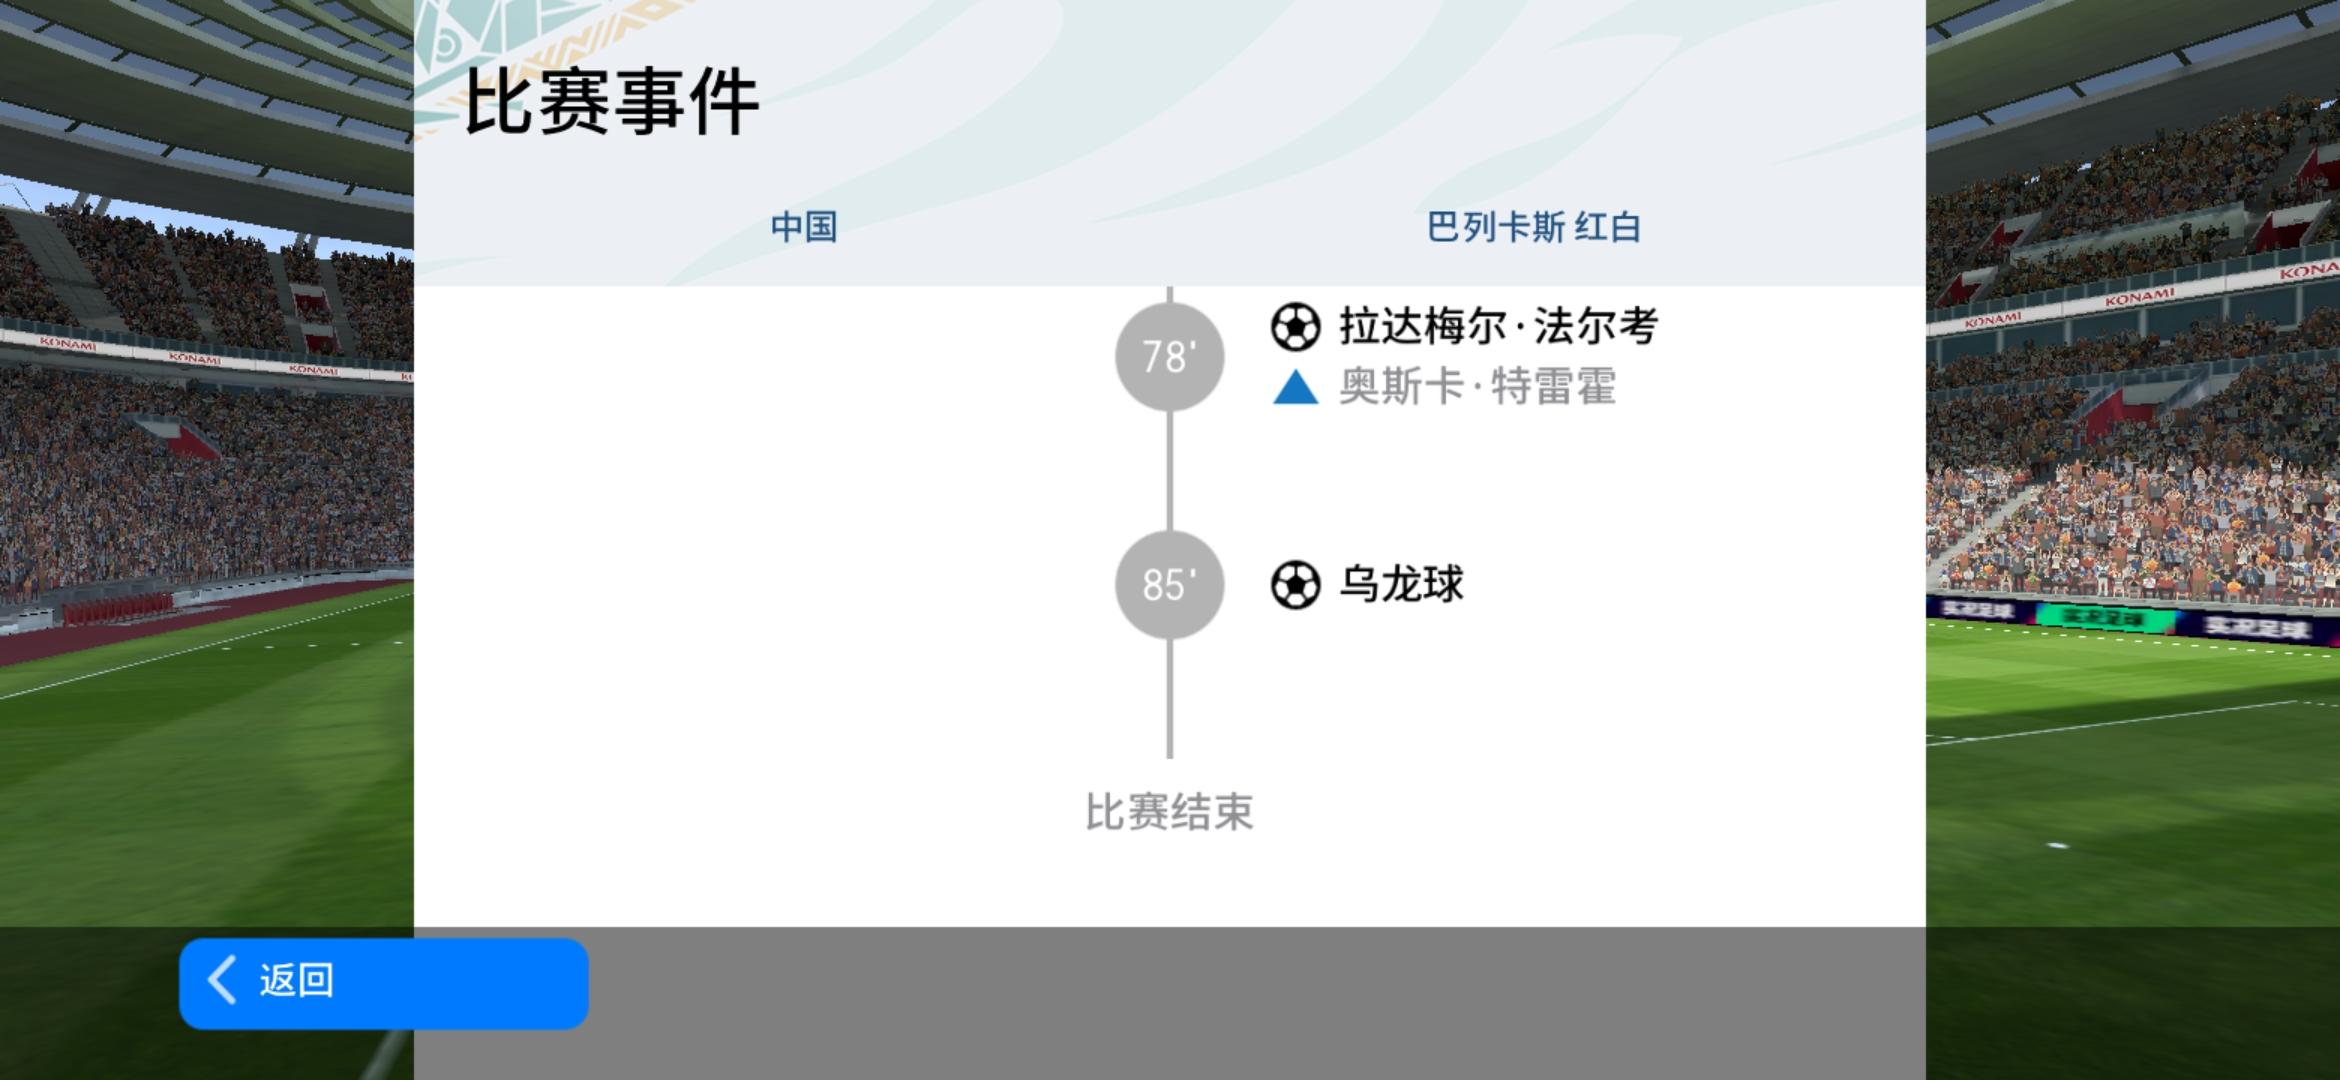Click timeline line segment below 85' marker
This screenshot has width=2340, height=1080.
tap(1169, 699)
